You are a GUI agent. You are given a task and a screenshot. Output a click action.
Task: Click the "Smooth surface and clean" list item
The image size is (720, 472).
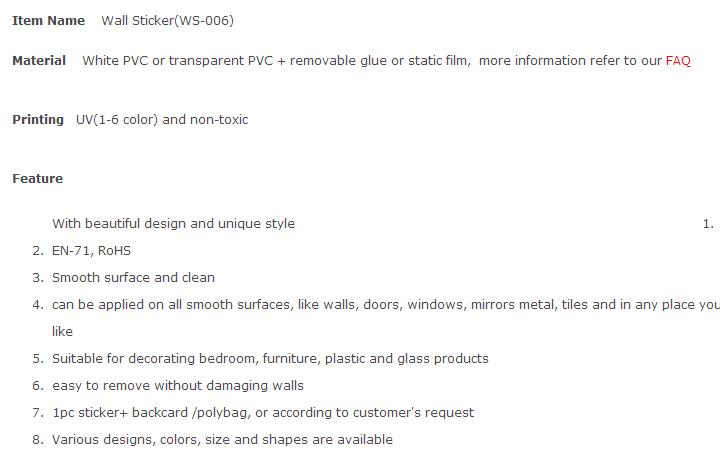pos(133,278)
